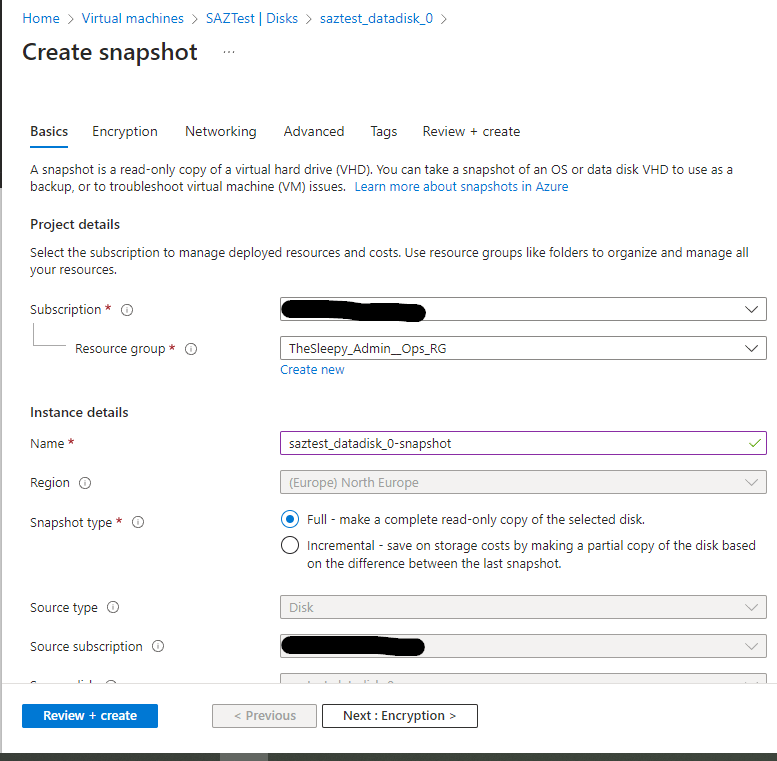The width and height of the screenshot is (777, 761).
Task: Click the Review + create button
Action: (x=90, y=716)
